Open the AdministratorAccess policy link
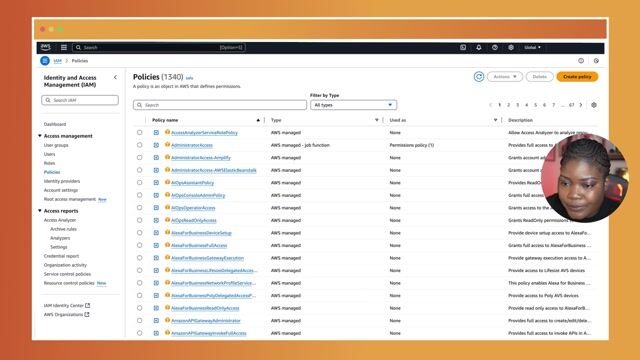The image size is (640, 360). (x=192, y=145)
